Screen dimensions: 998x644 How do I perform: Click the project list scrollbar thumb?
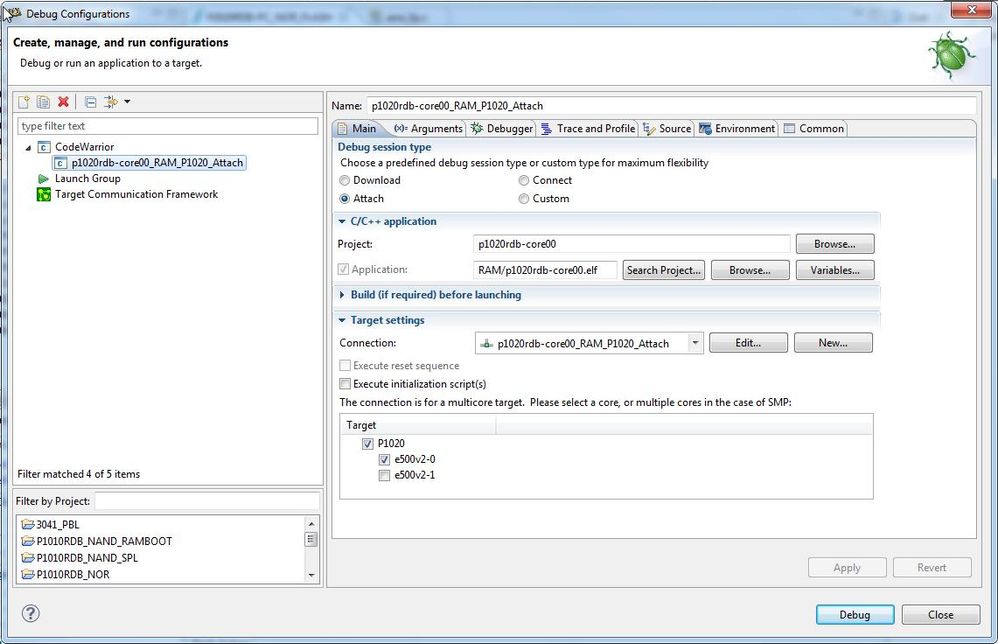[x=311, y=539]
